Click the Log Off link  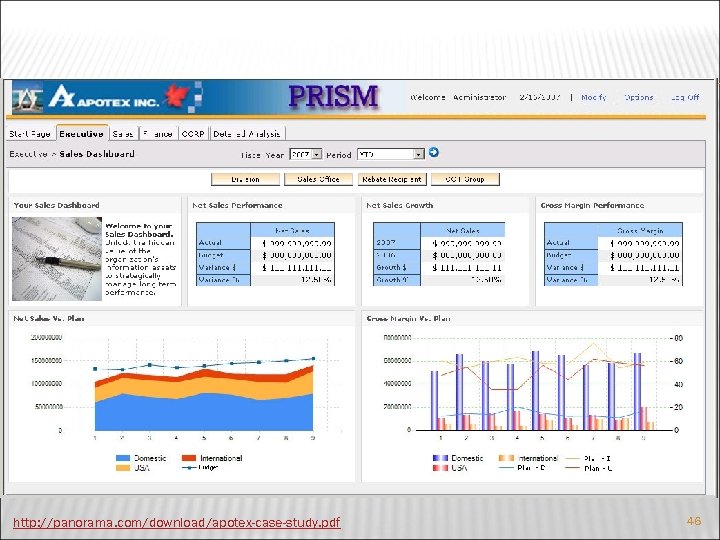pyautogui.click(x=685, y=97)
